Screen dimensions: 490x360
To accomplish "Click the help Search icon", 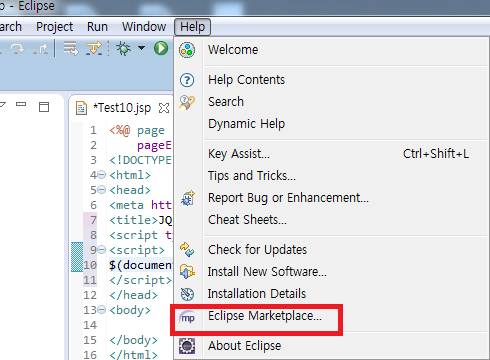I will (x=187, y=102).
